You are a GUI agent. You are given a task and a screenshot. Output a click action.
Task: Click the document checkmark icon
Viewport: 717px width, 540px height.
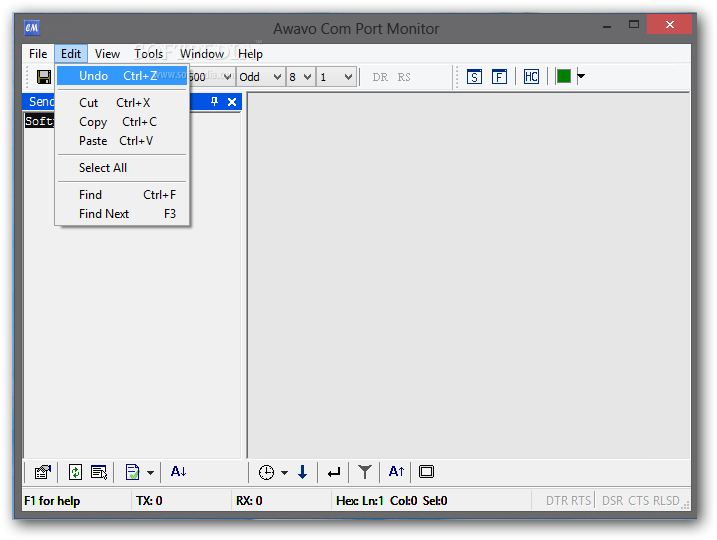(132, 472)
